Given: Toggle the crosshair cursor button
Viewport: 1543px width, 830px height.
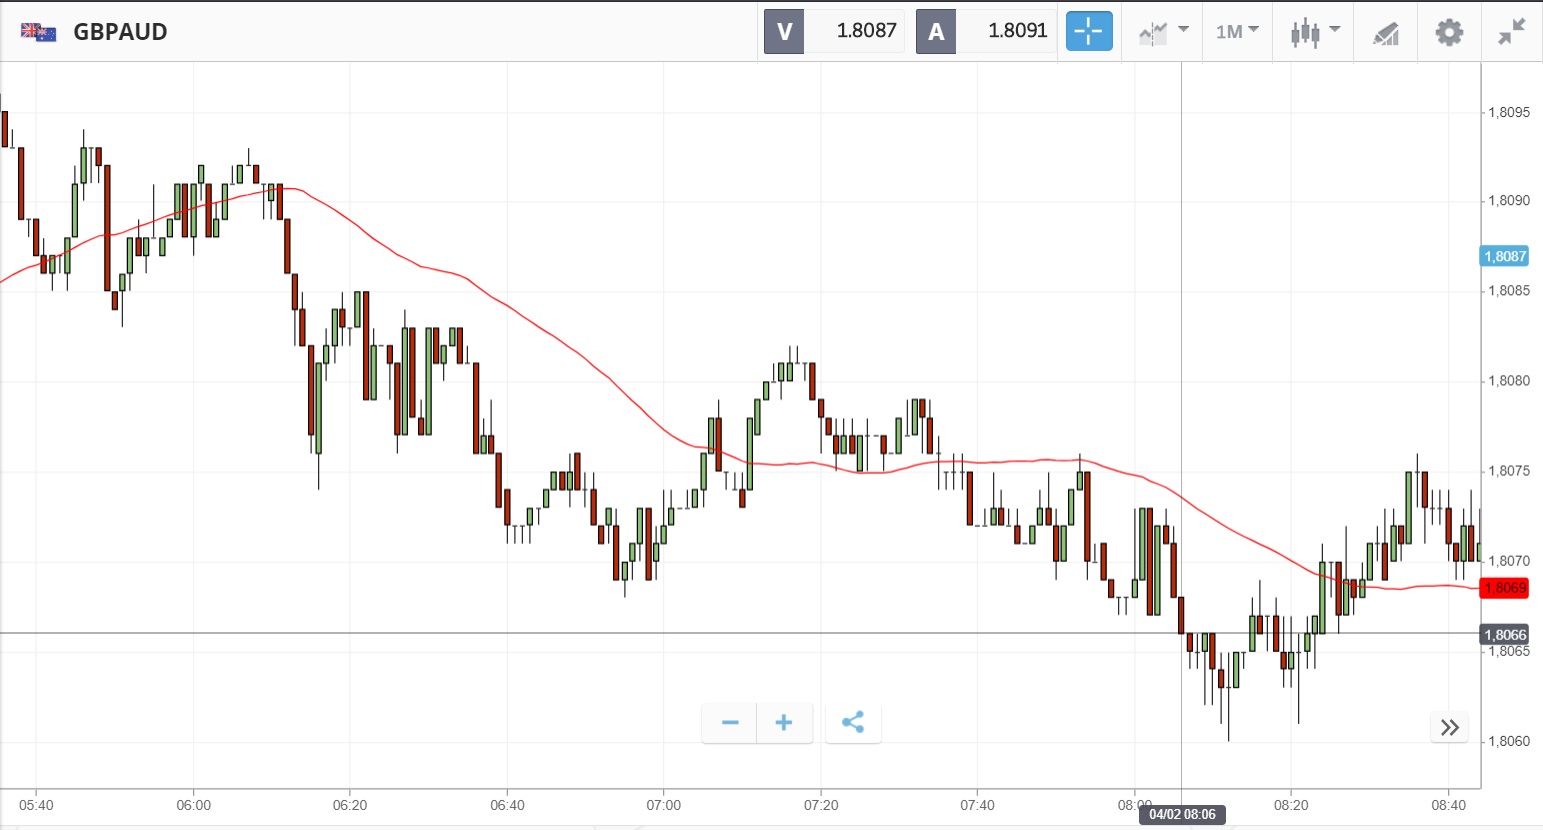Looking at the screenshot, I should (1088, 32).
